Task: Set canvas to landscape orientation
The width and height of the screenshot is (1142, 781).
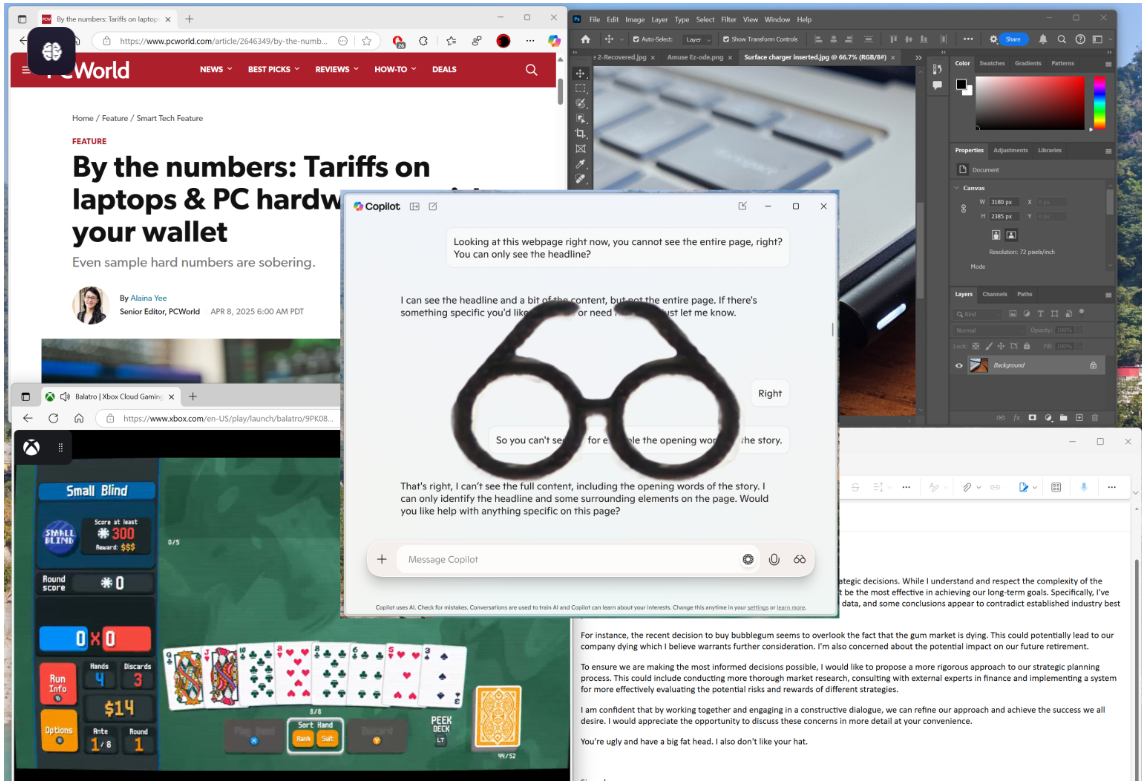Action: (x=1011, y=235)
